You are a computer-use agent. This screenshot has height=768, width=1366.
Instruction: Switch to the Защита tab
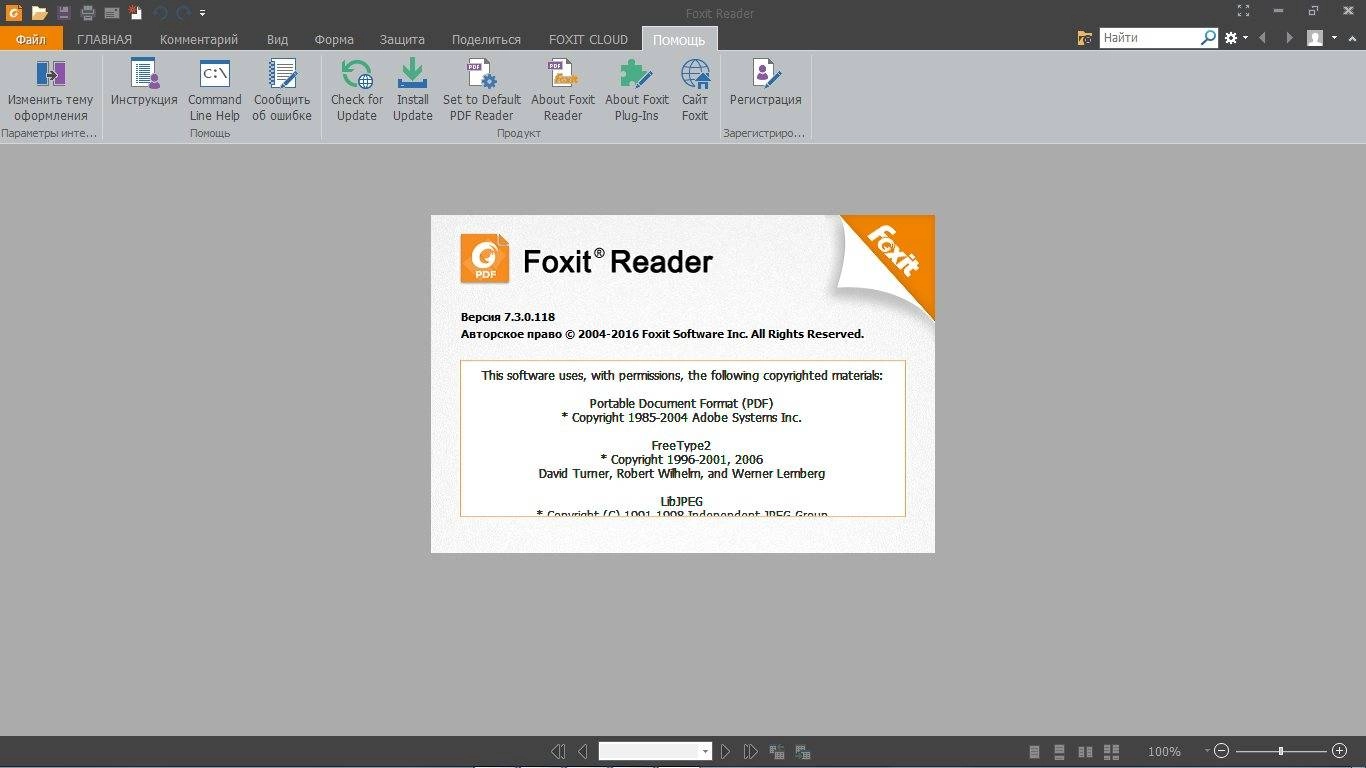click(402, 39)
